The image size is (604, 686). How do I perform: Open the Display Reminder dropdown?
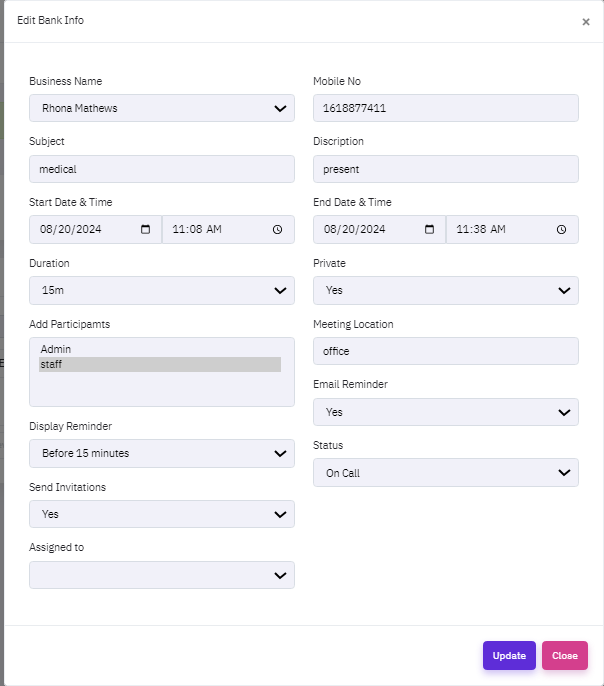161,453
